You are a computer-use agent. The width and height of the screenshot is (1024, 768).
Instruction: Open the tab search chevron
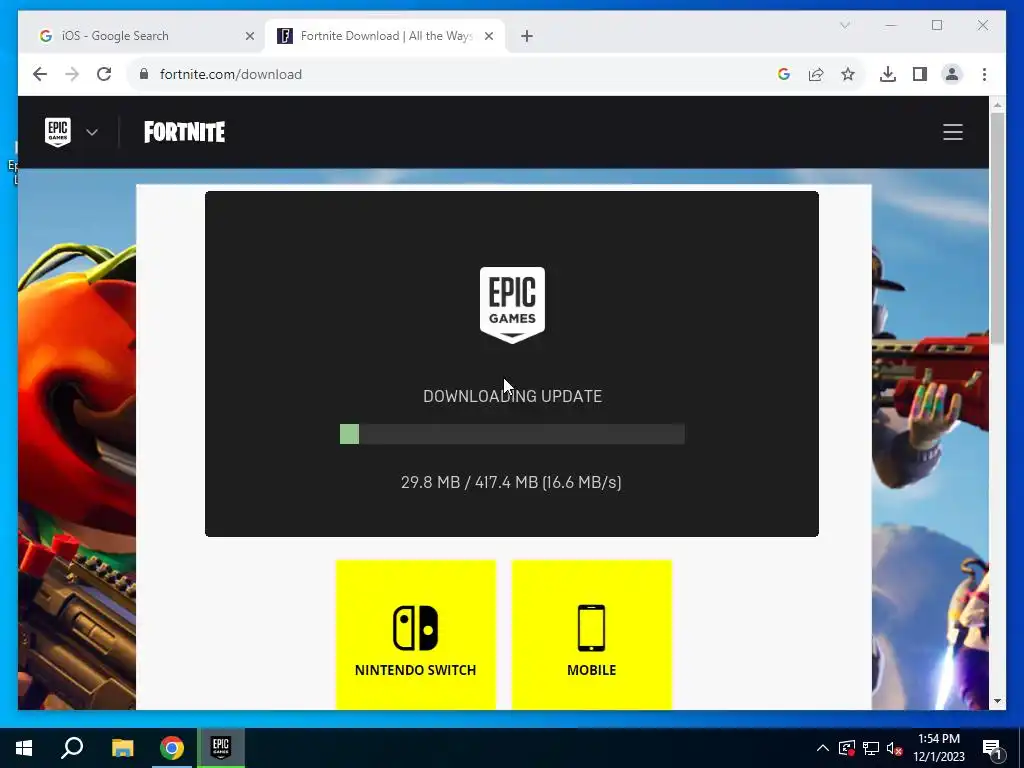(x=844, y=25)
